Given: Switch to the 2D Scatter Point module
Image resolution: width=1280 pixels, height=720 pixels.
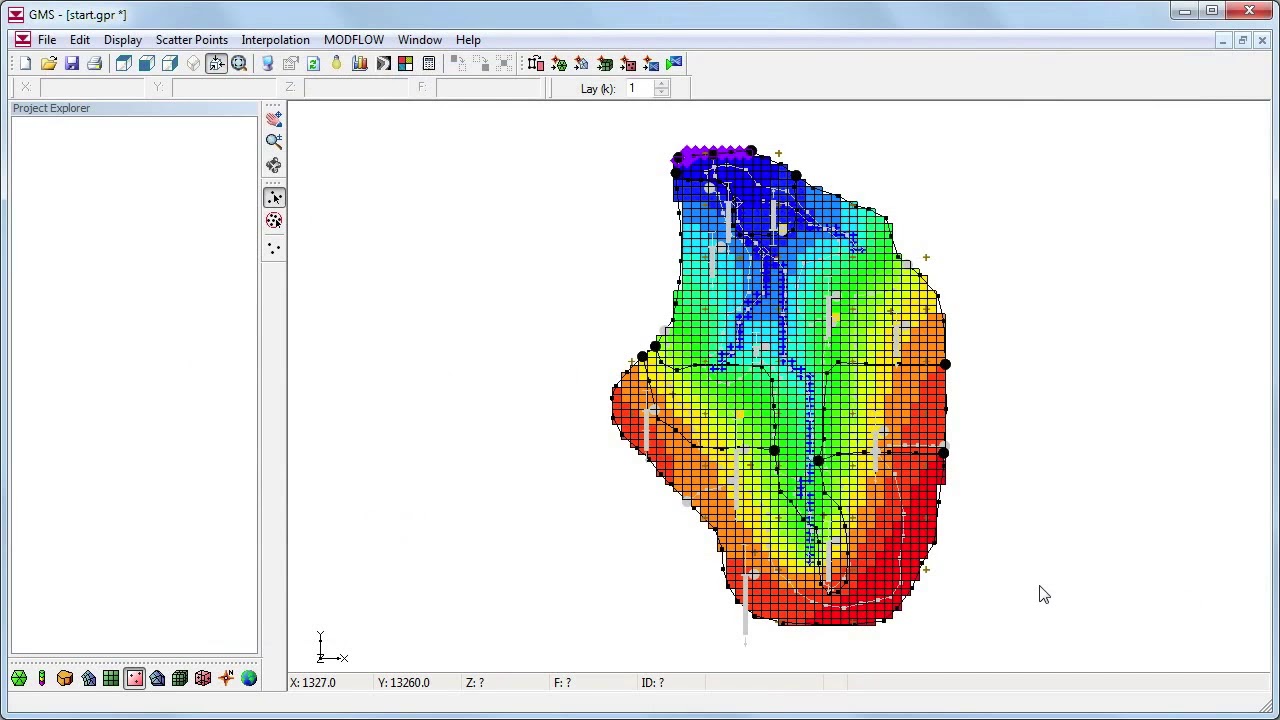Looking at the screenshot, I should 134,679.
